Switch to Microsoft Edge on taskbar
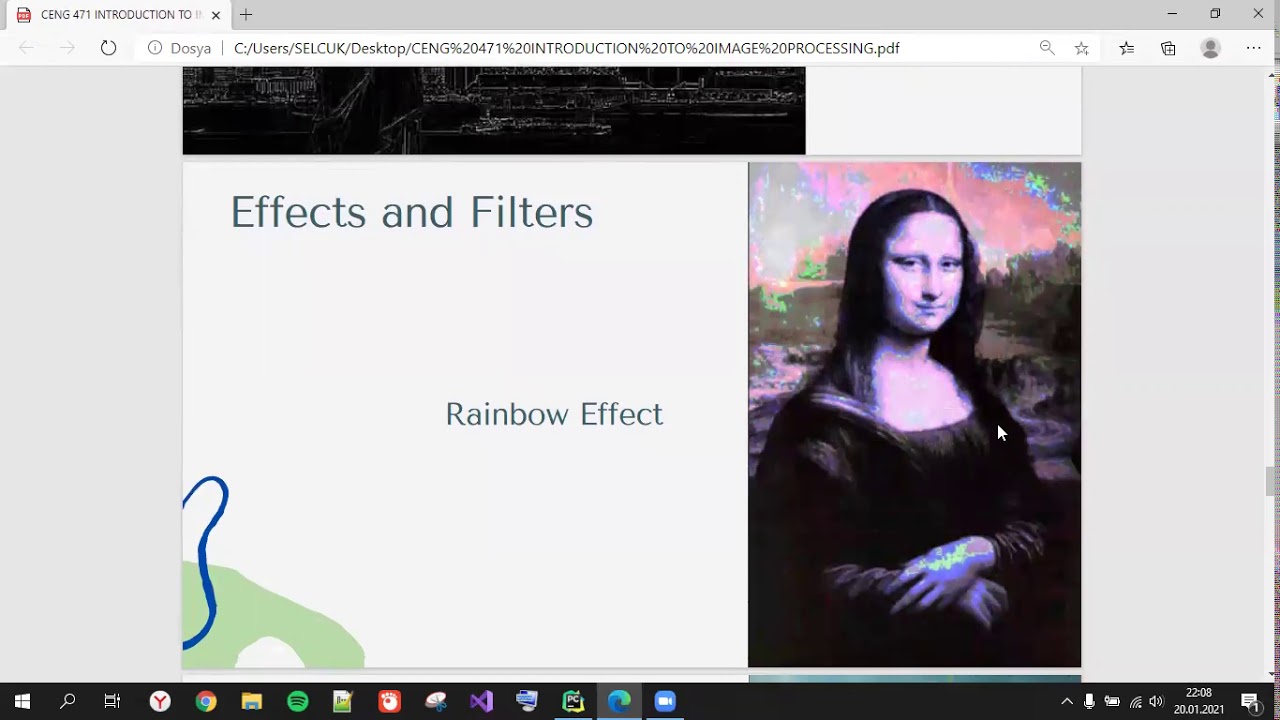This screenshot has height=720, width=1280. (619, 702)
